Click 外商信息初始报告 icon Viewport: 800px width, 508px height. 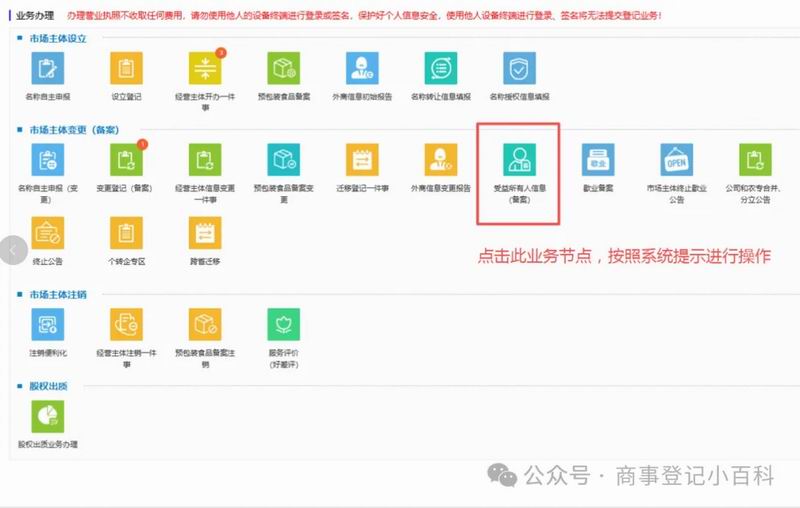click(362, 68)
